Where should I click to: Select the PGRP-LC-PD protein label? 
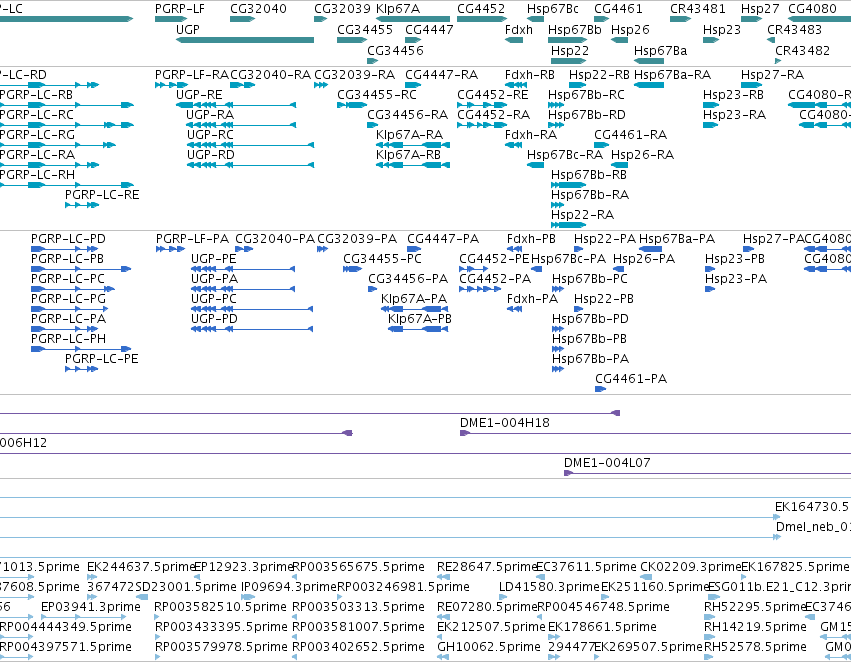point(68,239)
